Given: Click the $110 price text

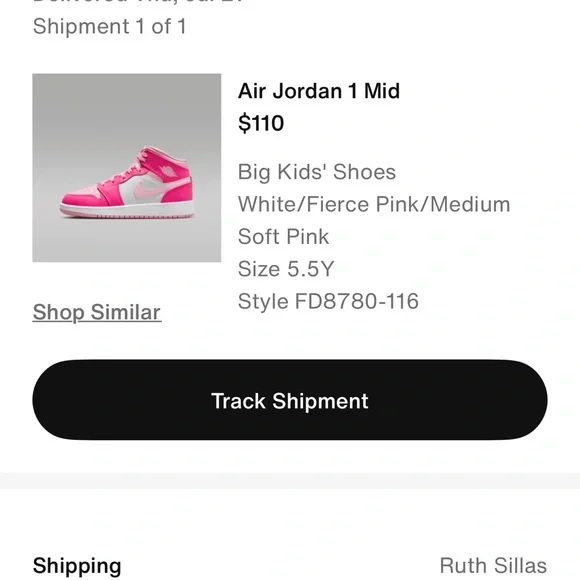Looking at the screenshot, I should pos(261,123).
